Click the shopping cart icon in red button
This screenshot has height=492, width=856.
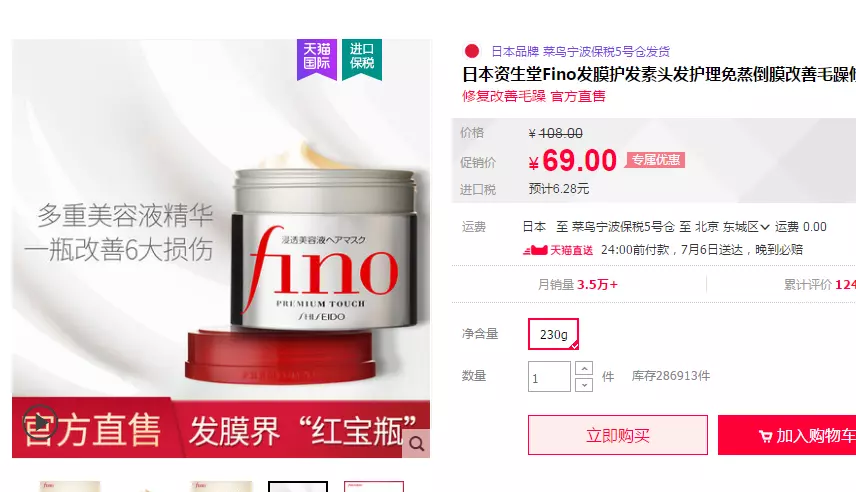[765, 436]
